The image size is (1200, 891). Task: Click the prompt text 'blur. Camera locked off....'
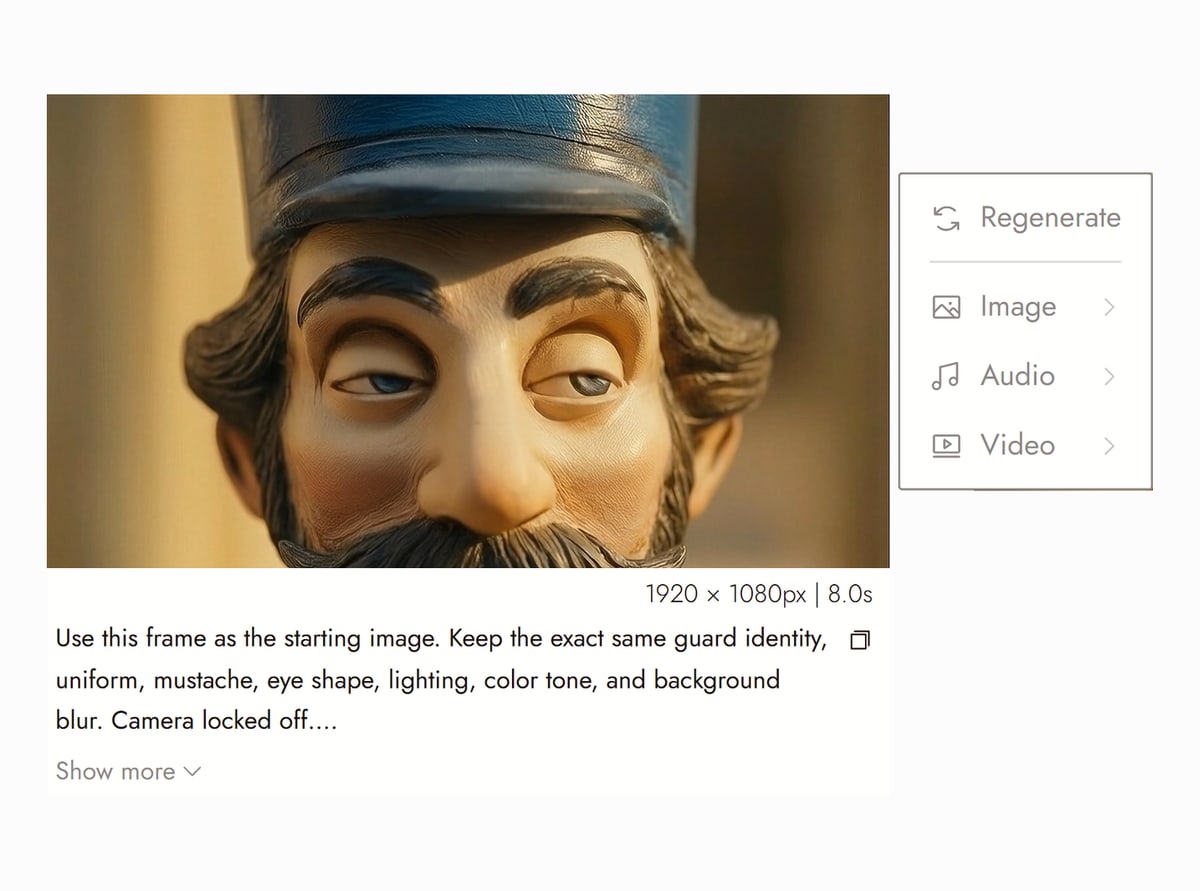click(196, 720)
